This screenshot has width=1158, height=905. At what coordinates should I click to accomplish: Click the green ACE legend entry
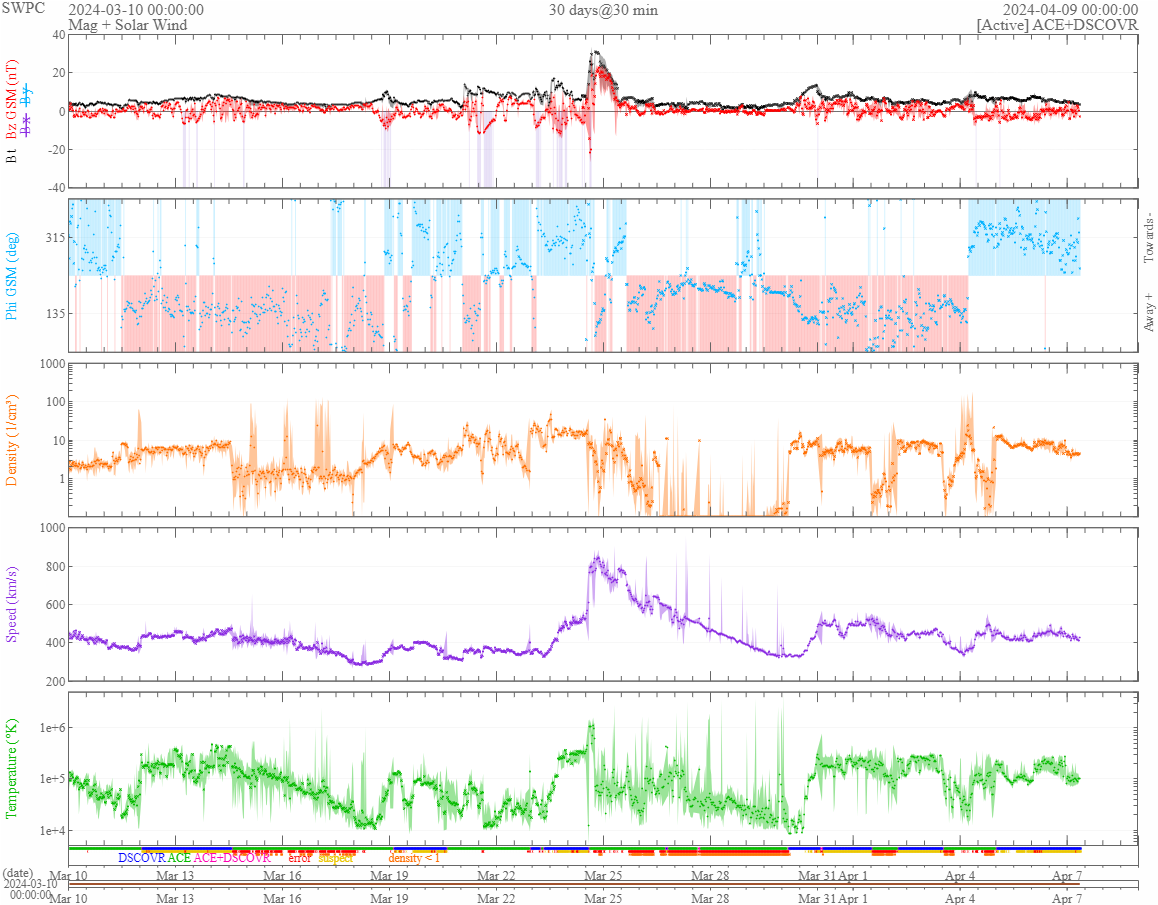pos(179,858)
